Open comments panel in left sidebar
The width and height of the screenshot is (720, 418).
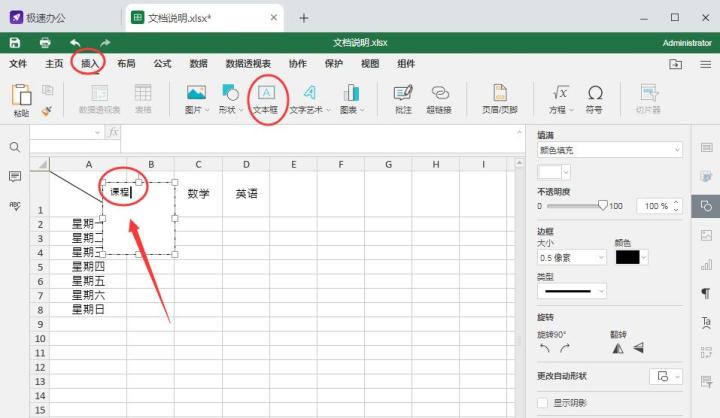pos(15,176)
